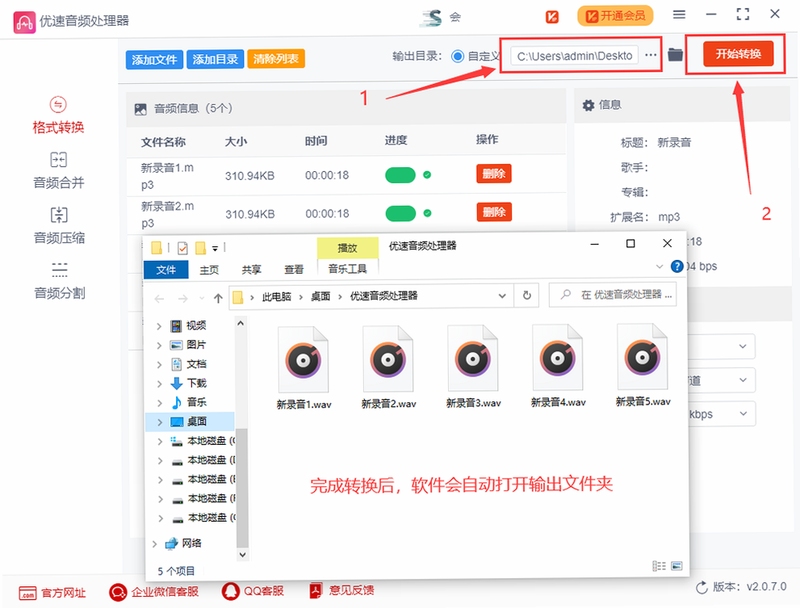Expand the 文档 tree node

pos(159,365)
